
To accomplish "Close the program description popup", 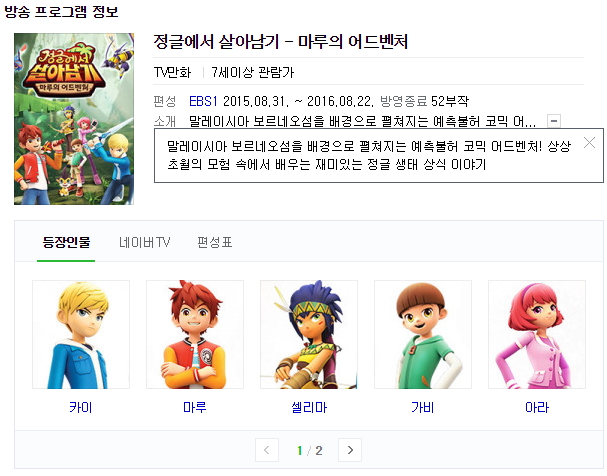I will 589,143.
